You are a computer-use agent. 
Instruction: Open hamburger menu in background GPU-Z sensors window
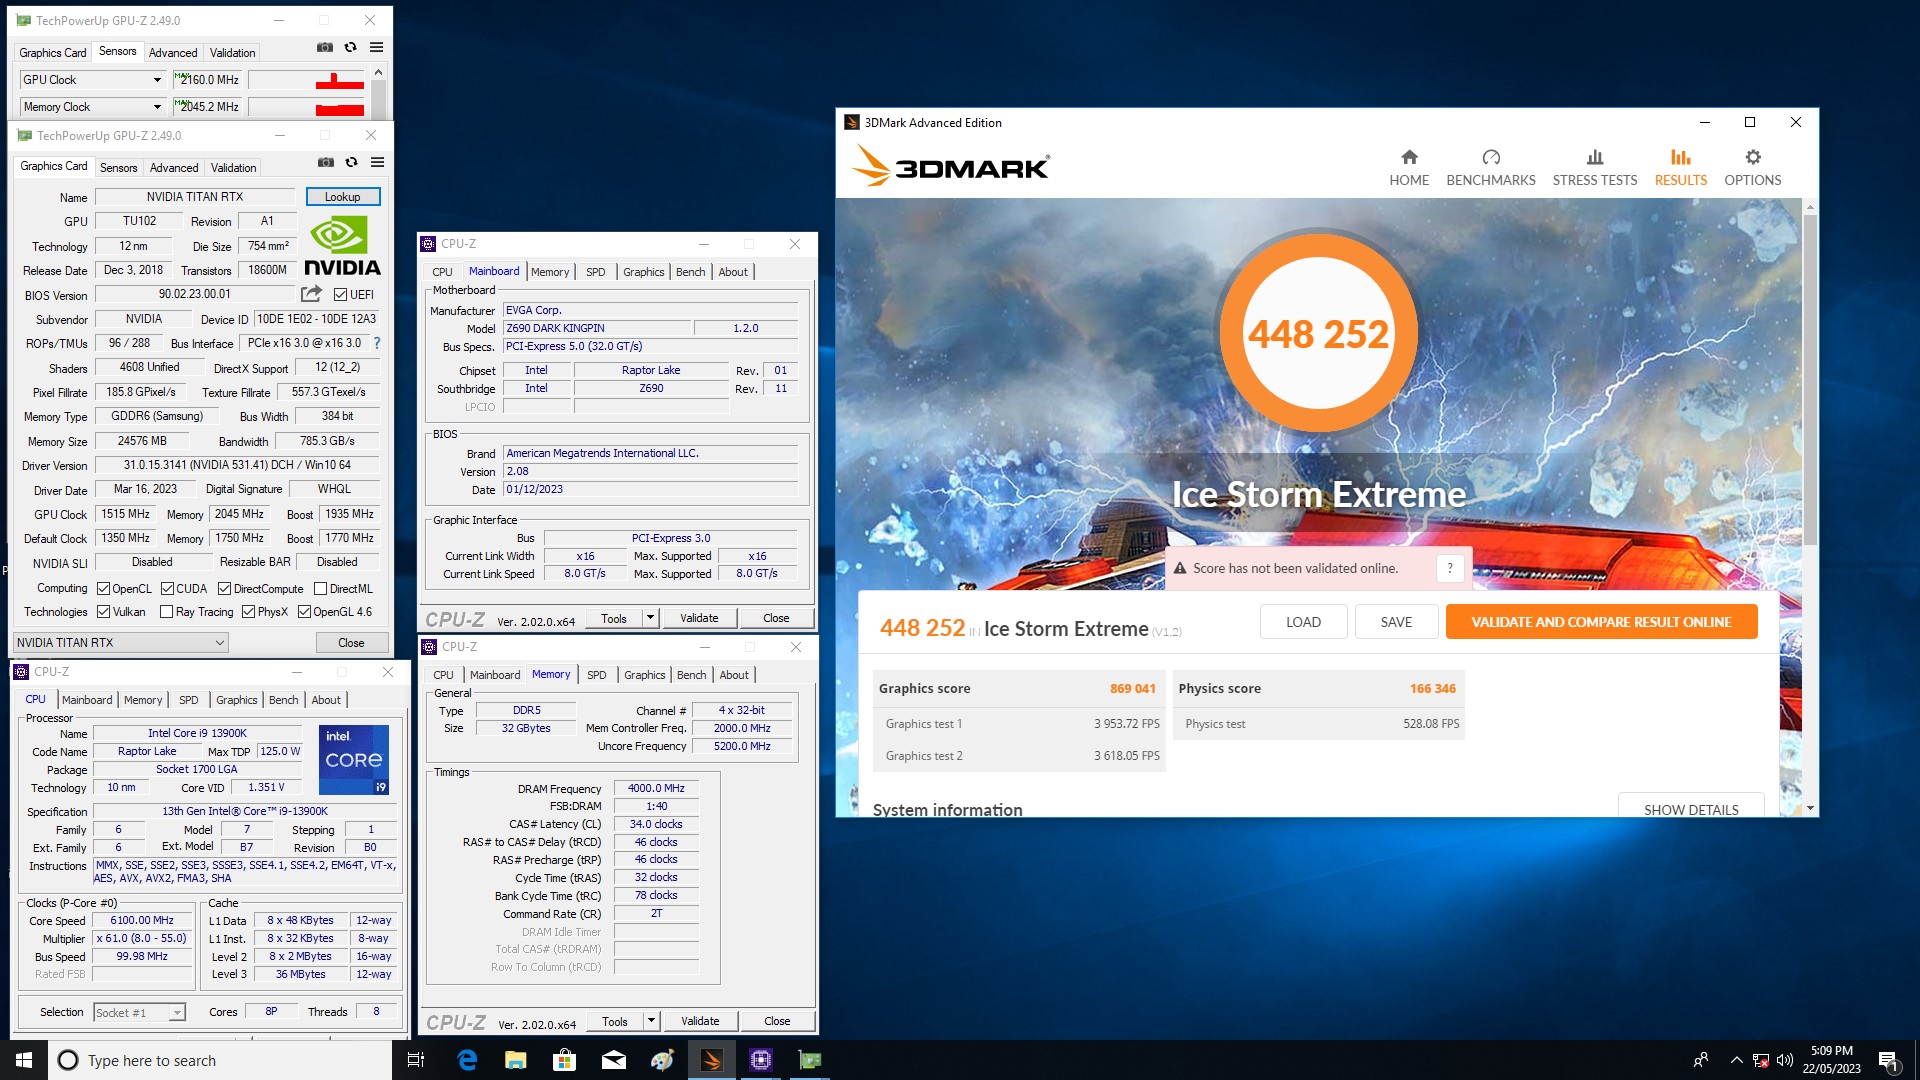point(376,47)
